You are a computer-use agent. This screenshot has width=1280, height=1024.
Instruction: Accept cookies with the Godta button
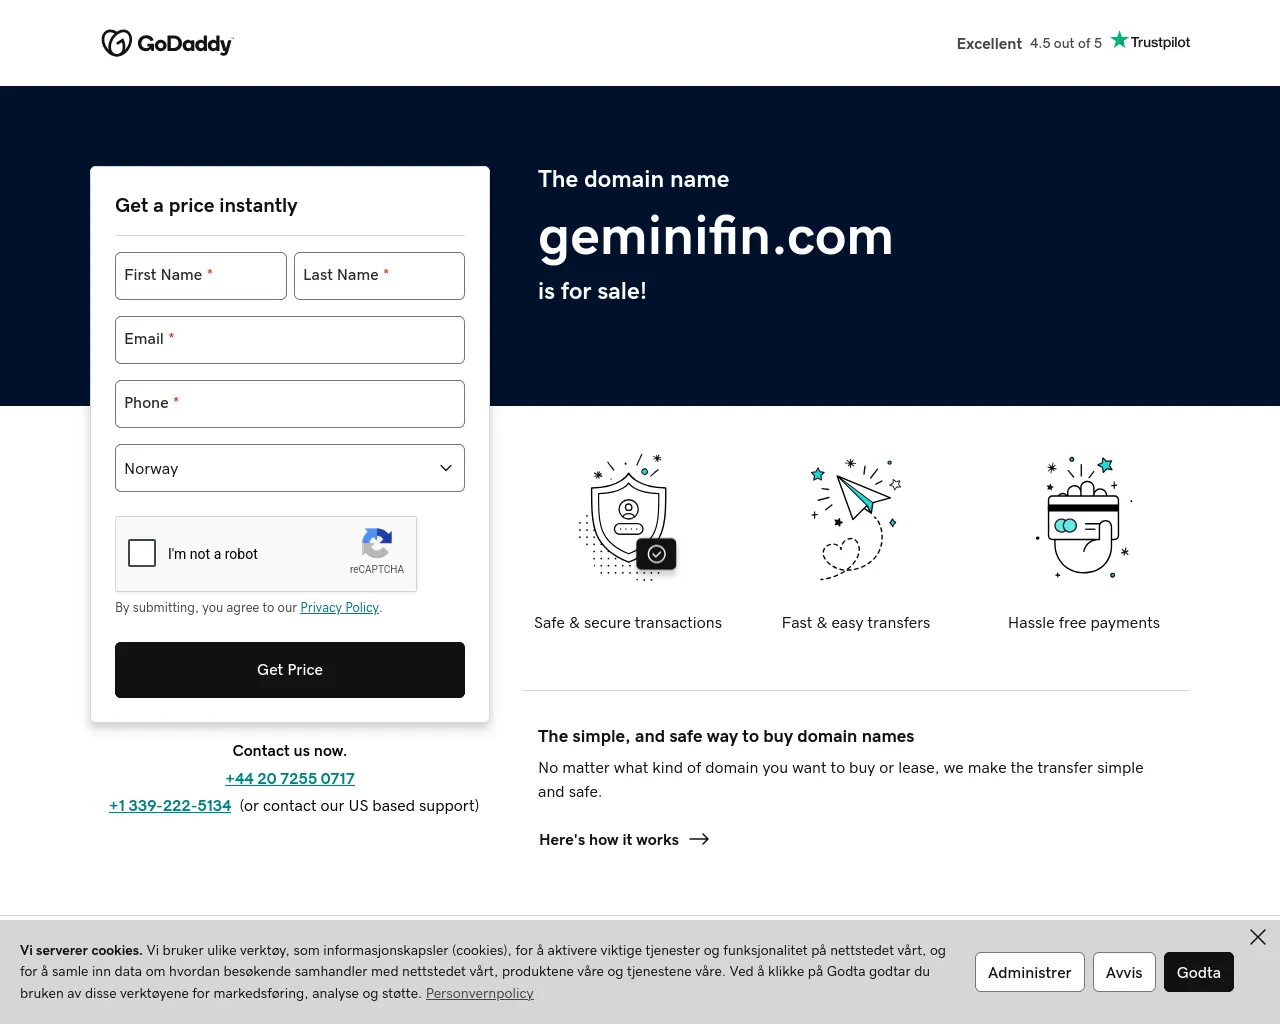point(1199,972)
